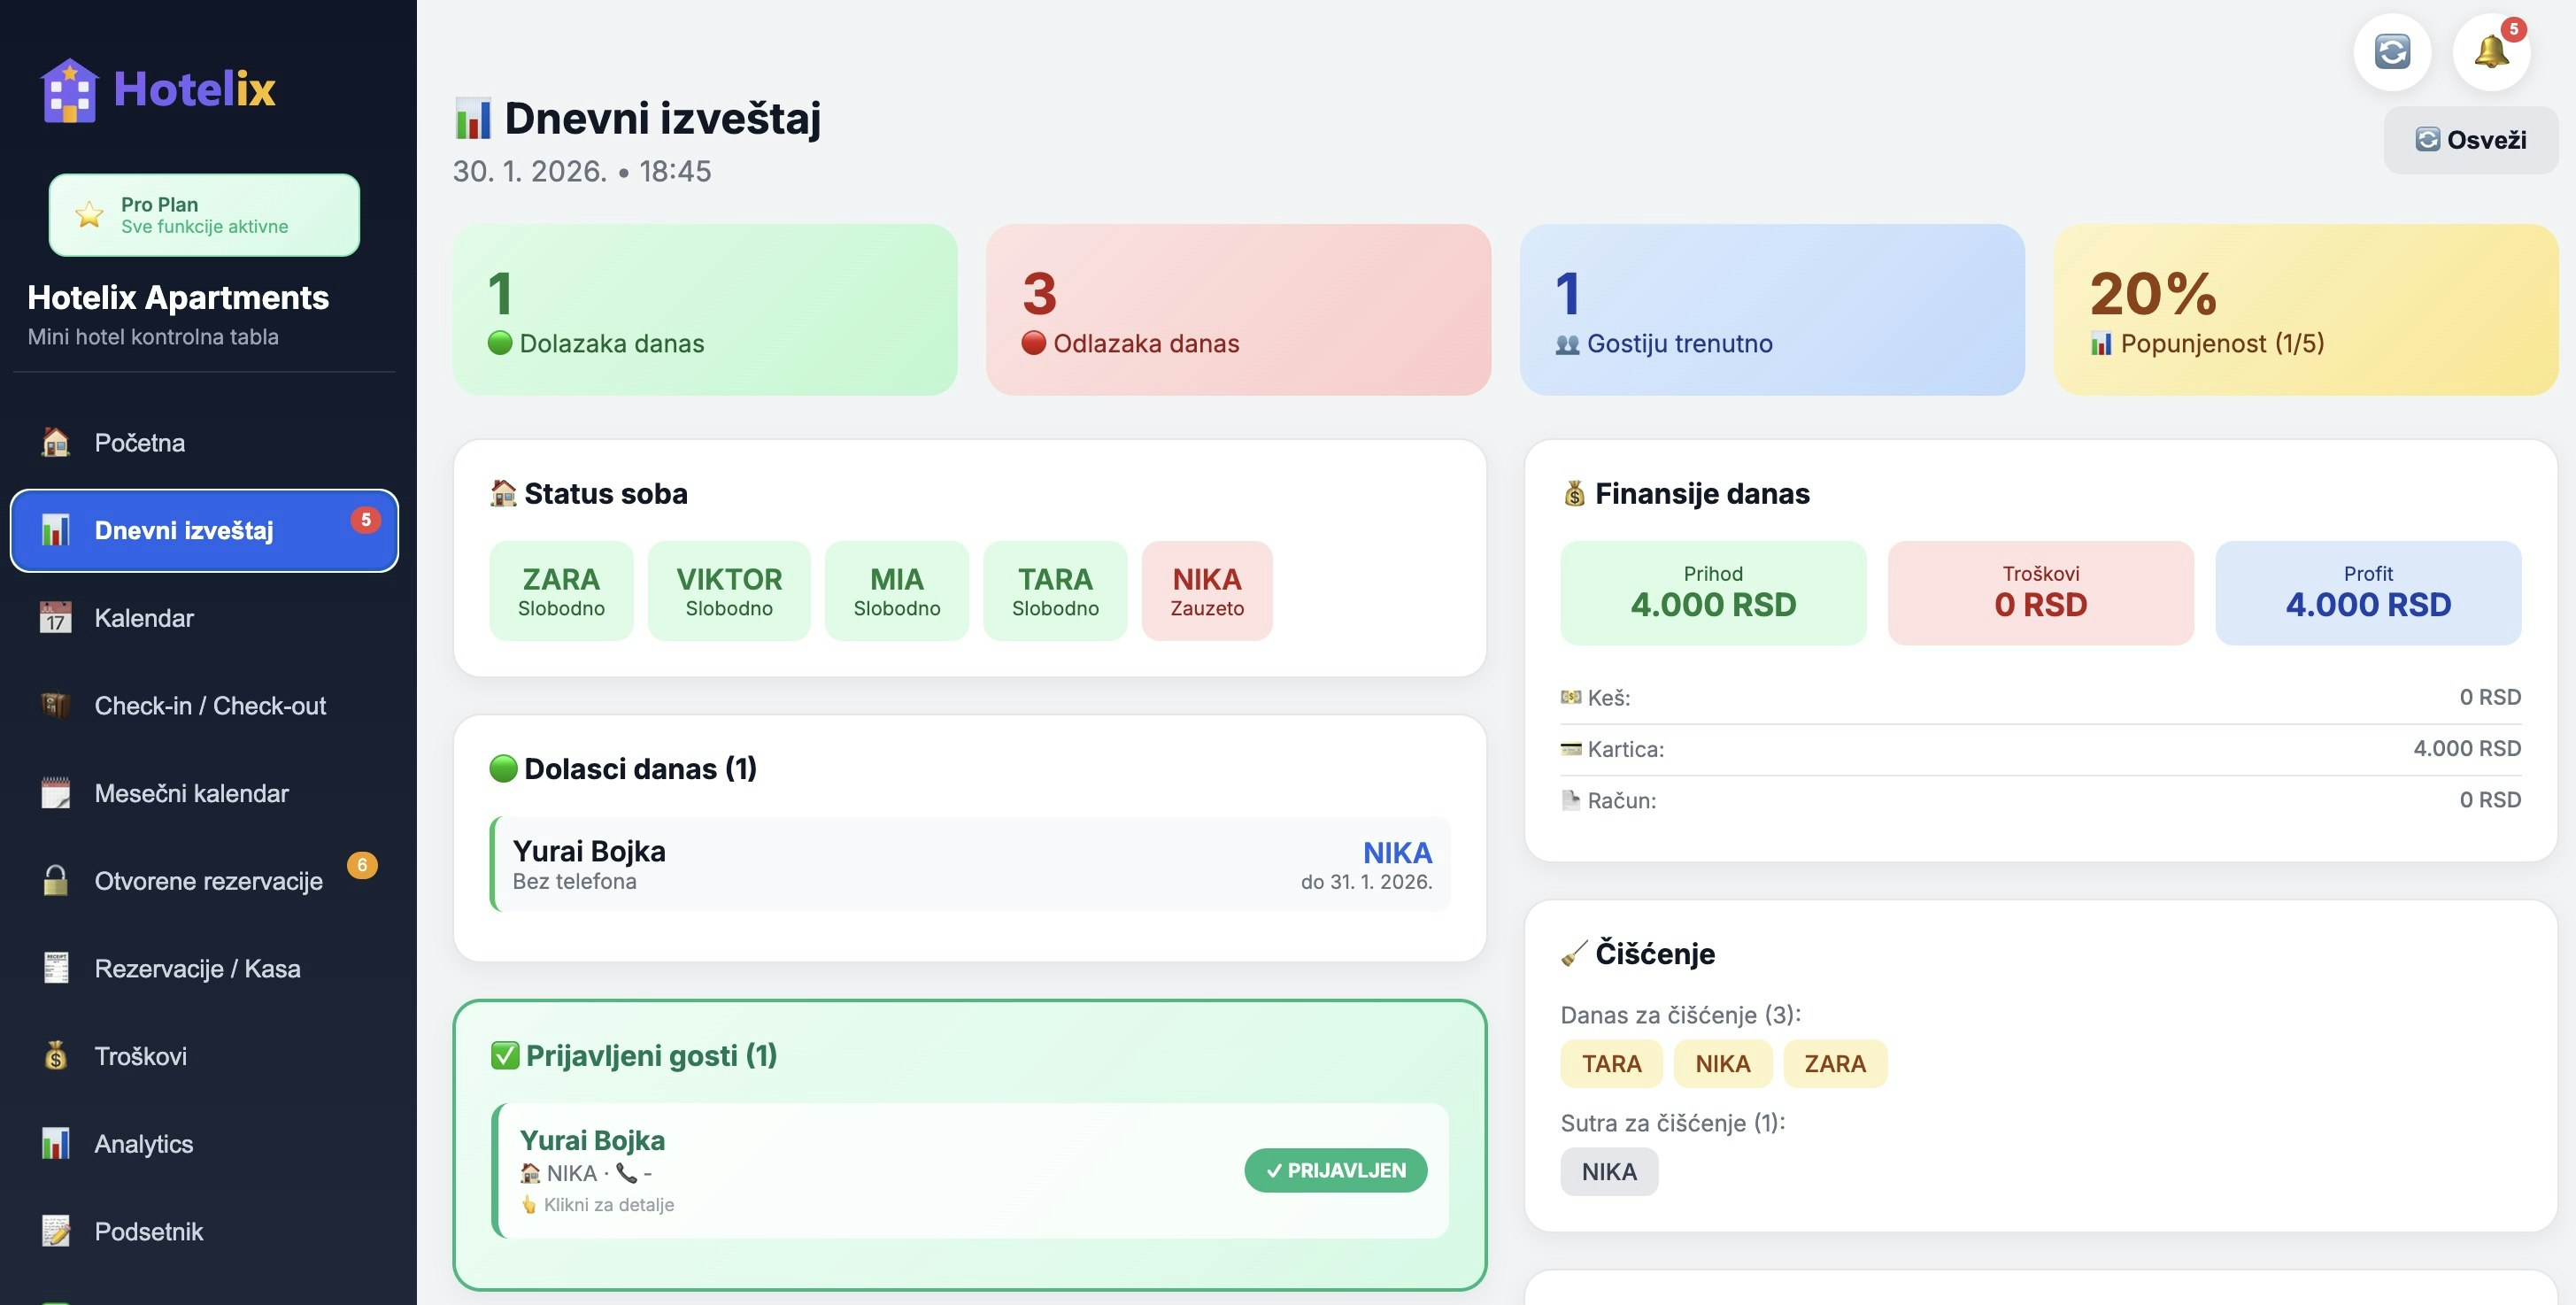Click the Troškovi money bag icon
The height and width of the screenshot is (1305, 2576).
pos(56,1056)
